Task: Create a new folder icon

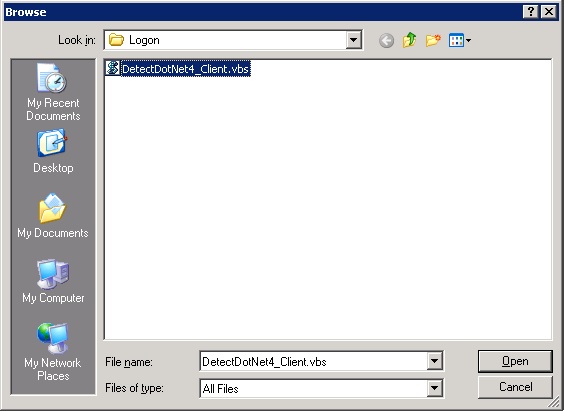Action: (433, 40)
